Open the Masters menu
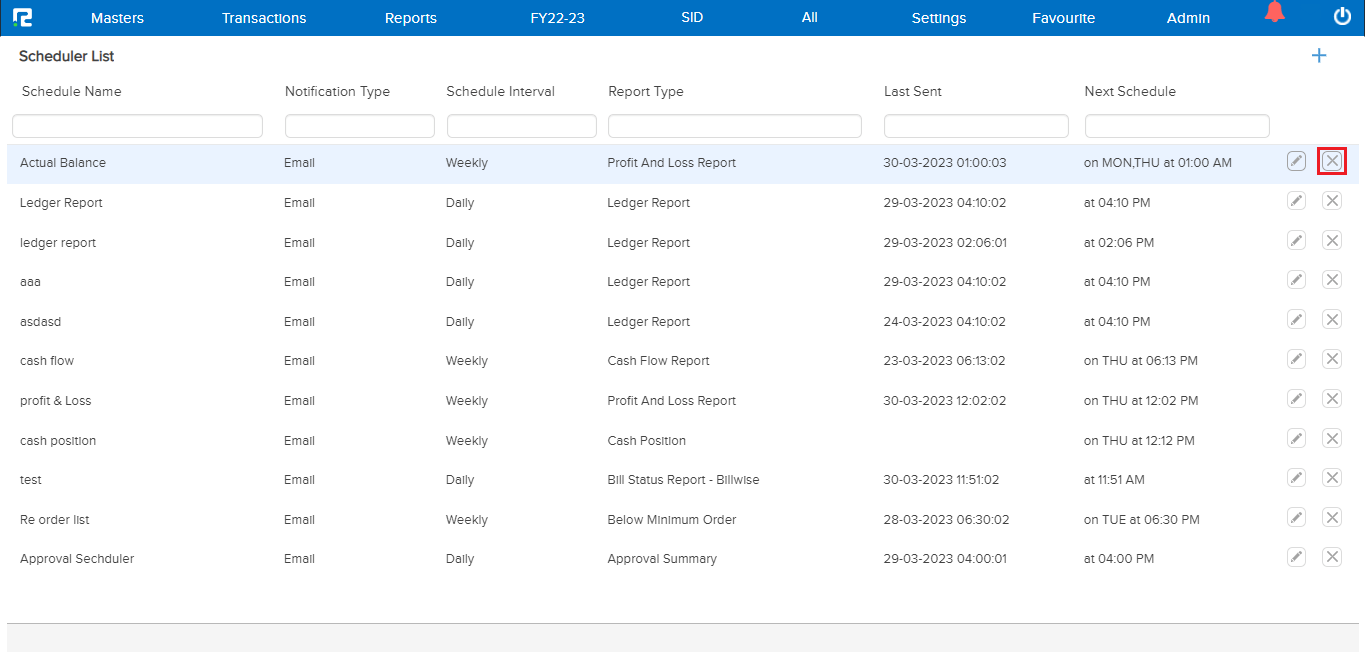This screenshot has width=1366, height=655. click(117, 18)
